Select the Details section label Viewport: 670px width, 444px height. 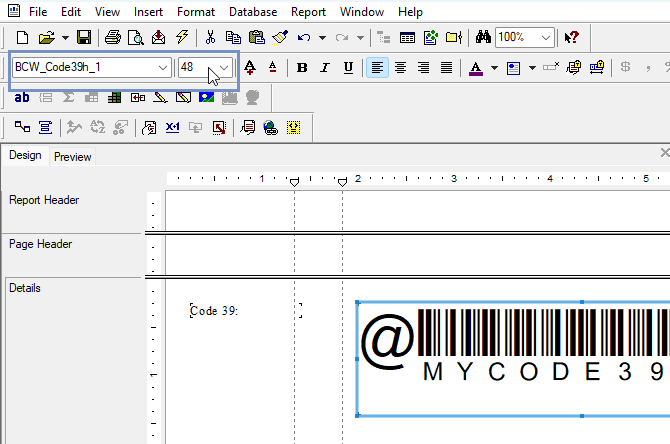tap(25, 288)
